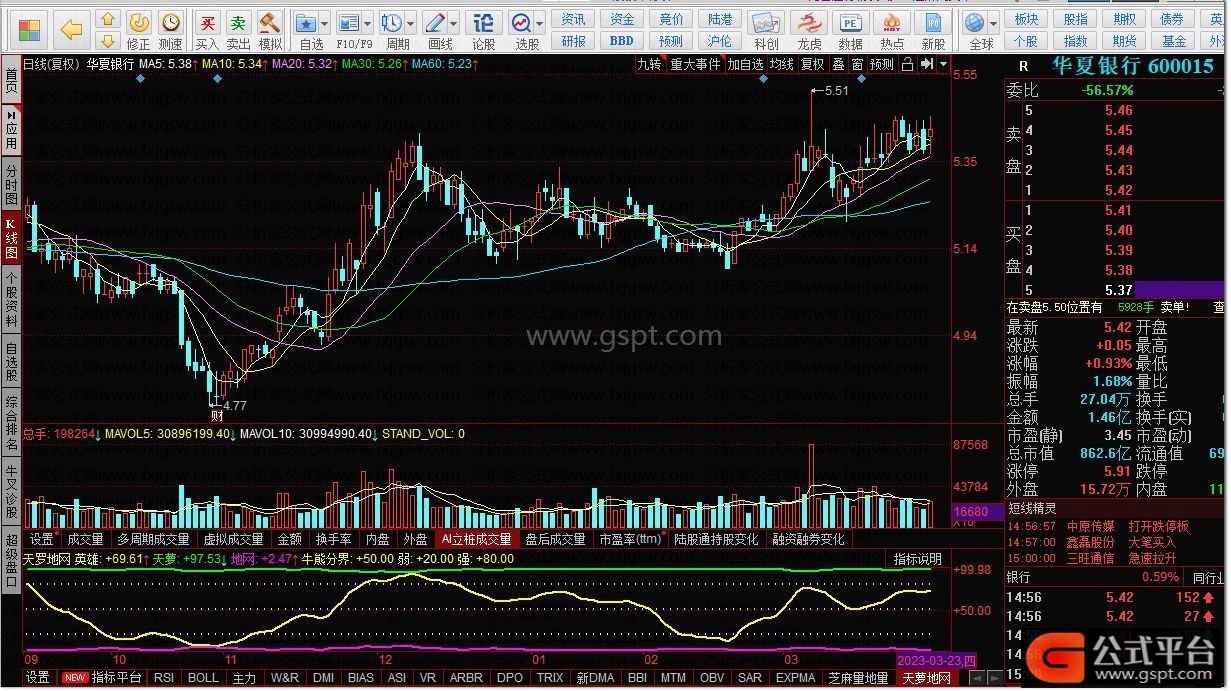Open the 研报 research reports button
Viewport: 1231px width, 691px height.
(574, 41)
